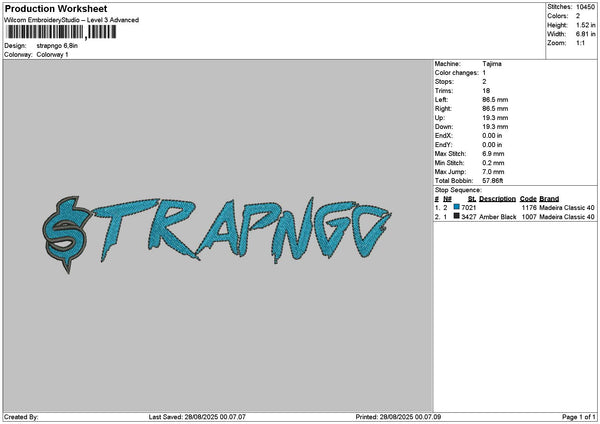
Task: Click the Stop Sequence heading
Action: (x=458, y=190)
